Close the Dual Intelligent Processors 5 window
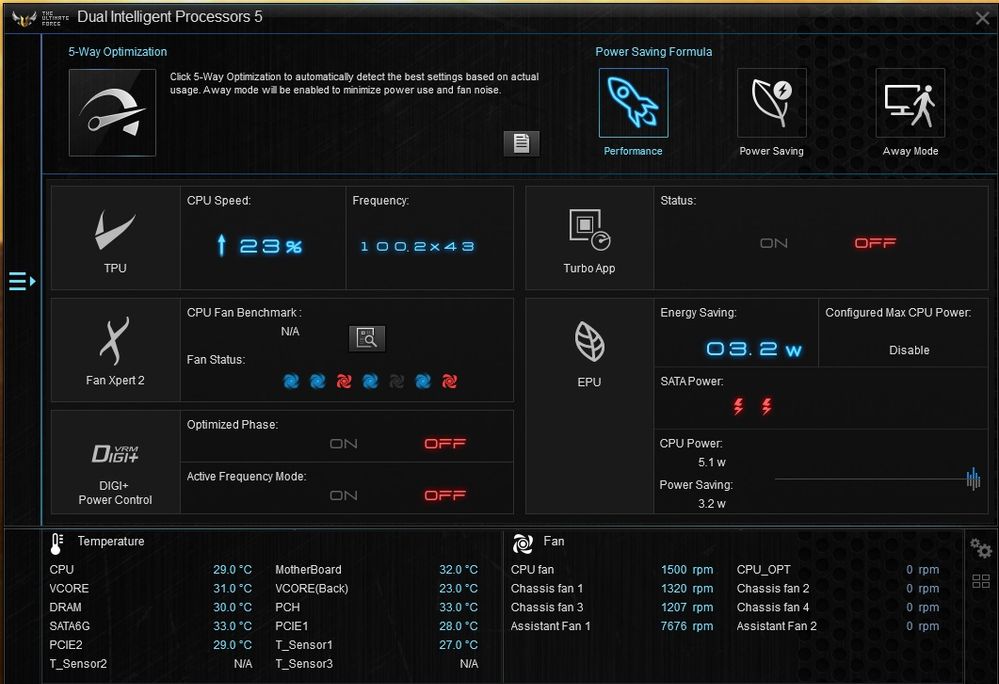The height and width of the screenshot is (684, 999). click(982, 18)
